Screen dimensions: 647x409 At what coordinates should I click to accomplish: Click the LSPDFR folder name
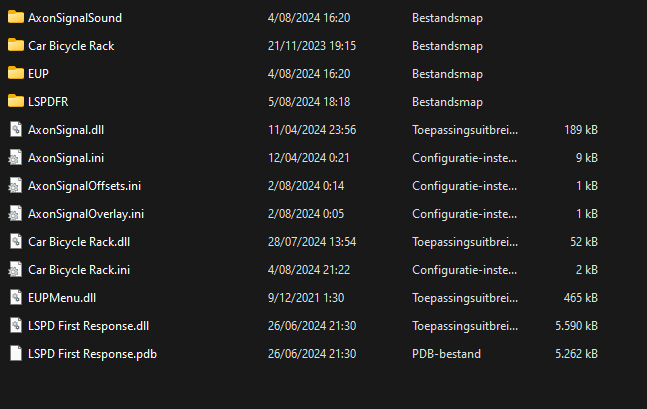pos(48,101)
